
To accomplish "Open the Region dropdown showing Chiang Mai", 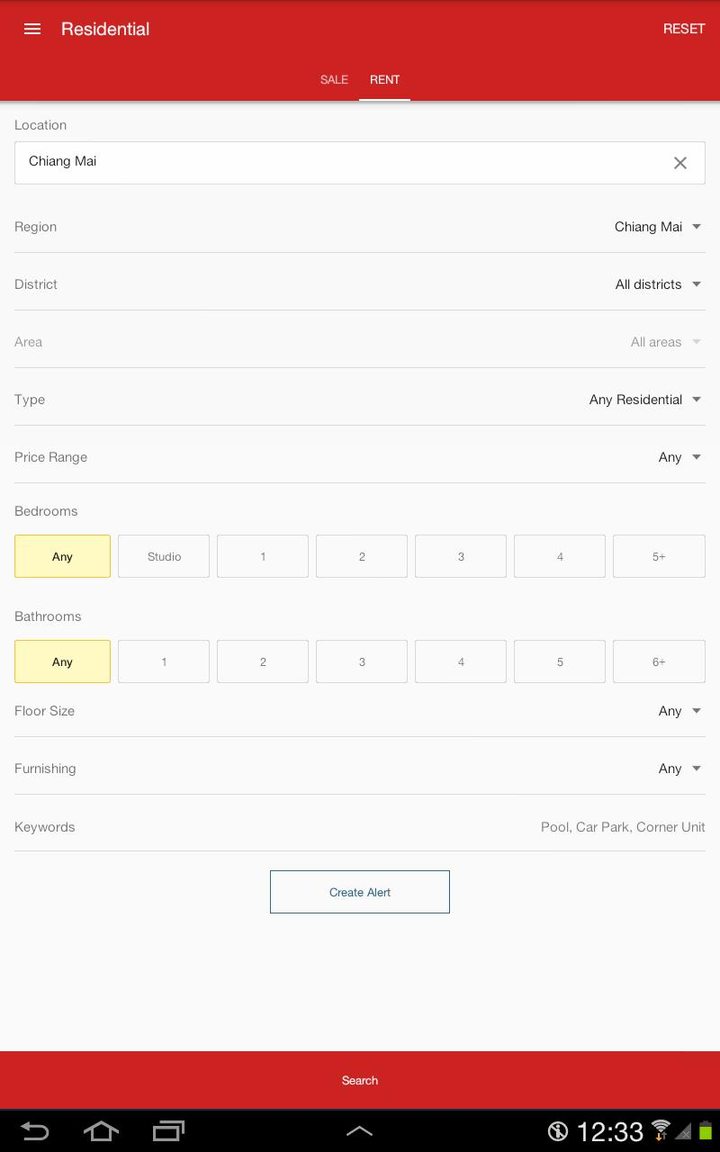I will click(x=657, y=227).
